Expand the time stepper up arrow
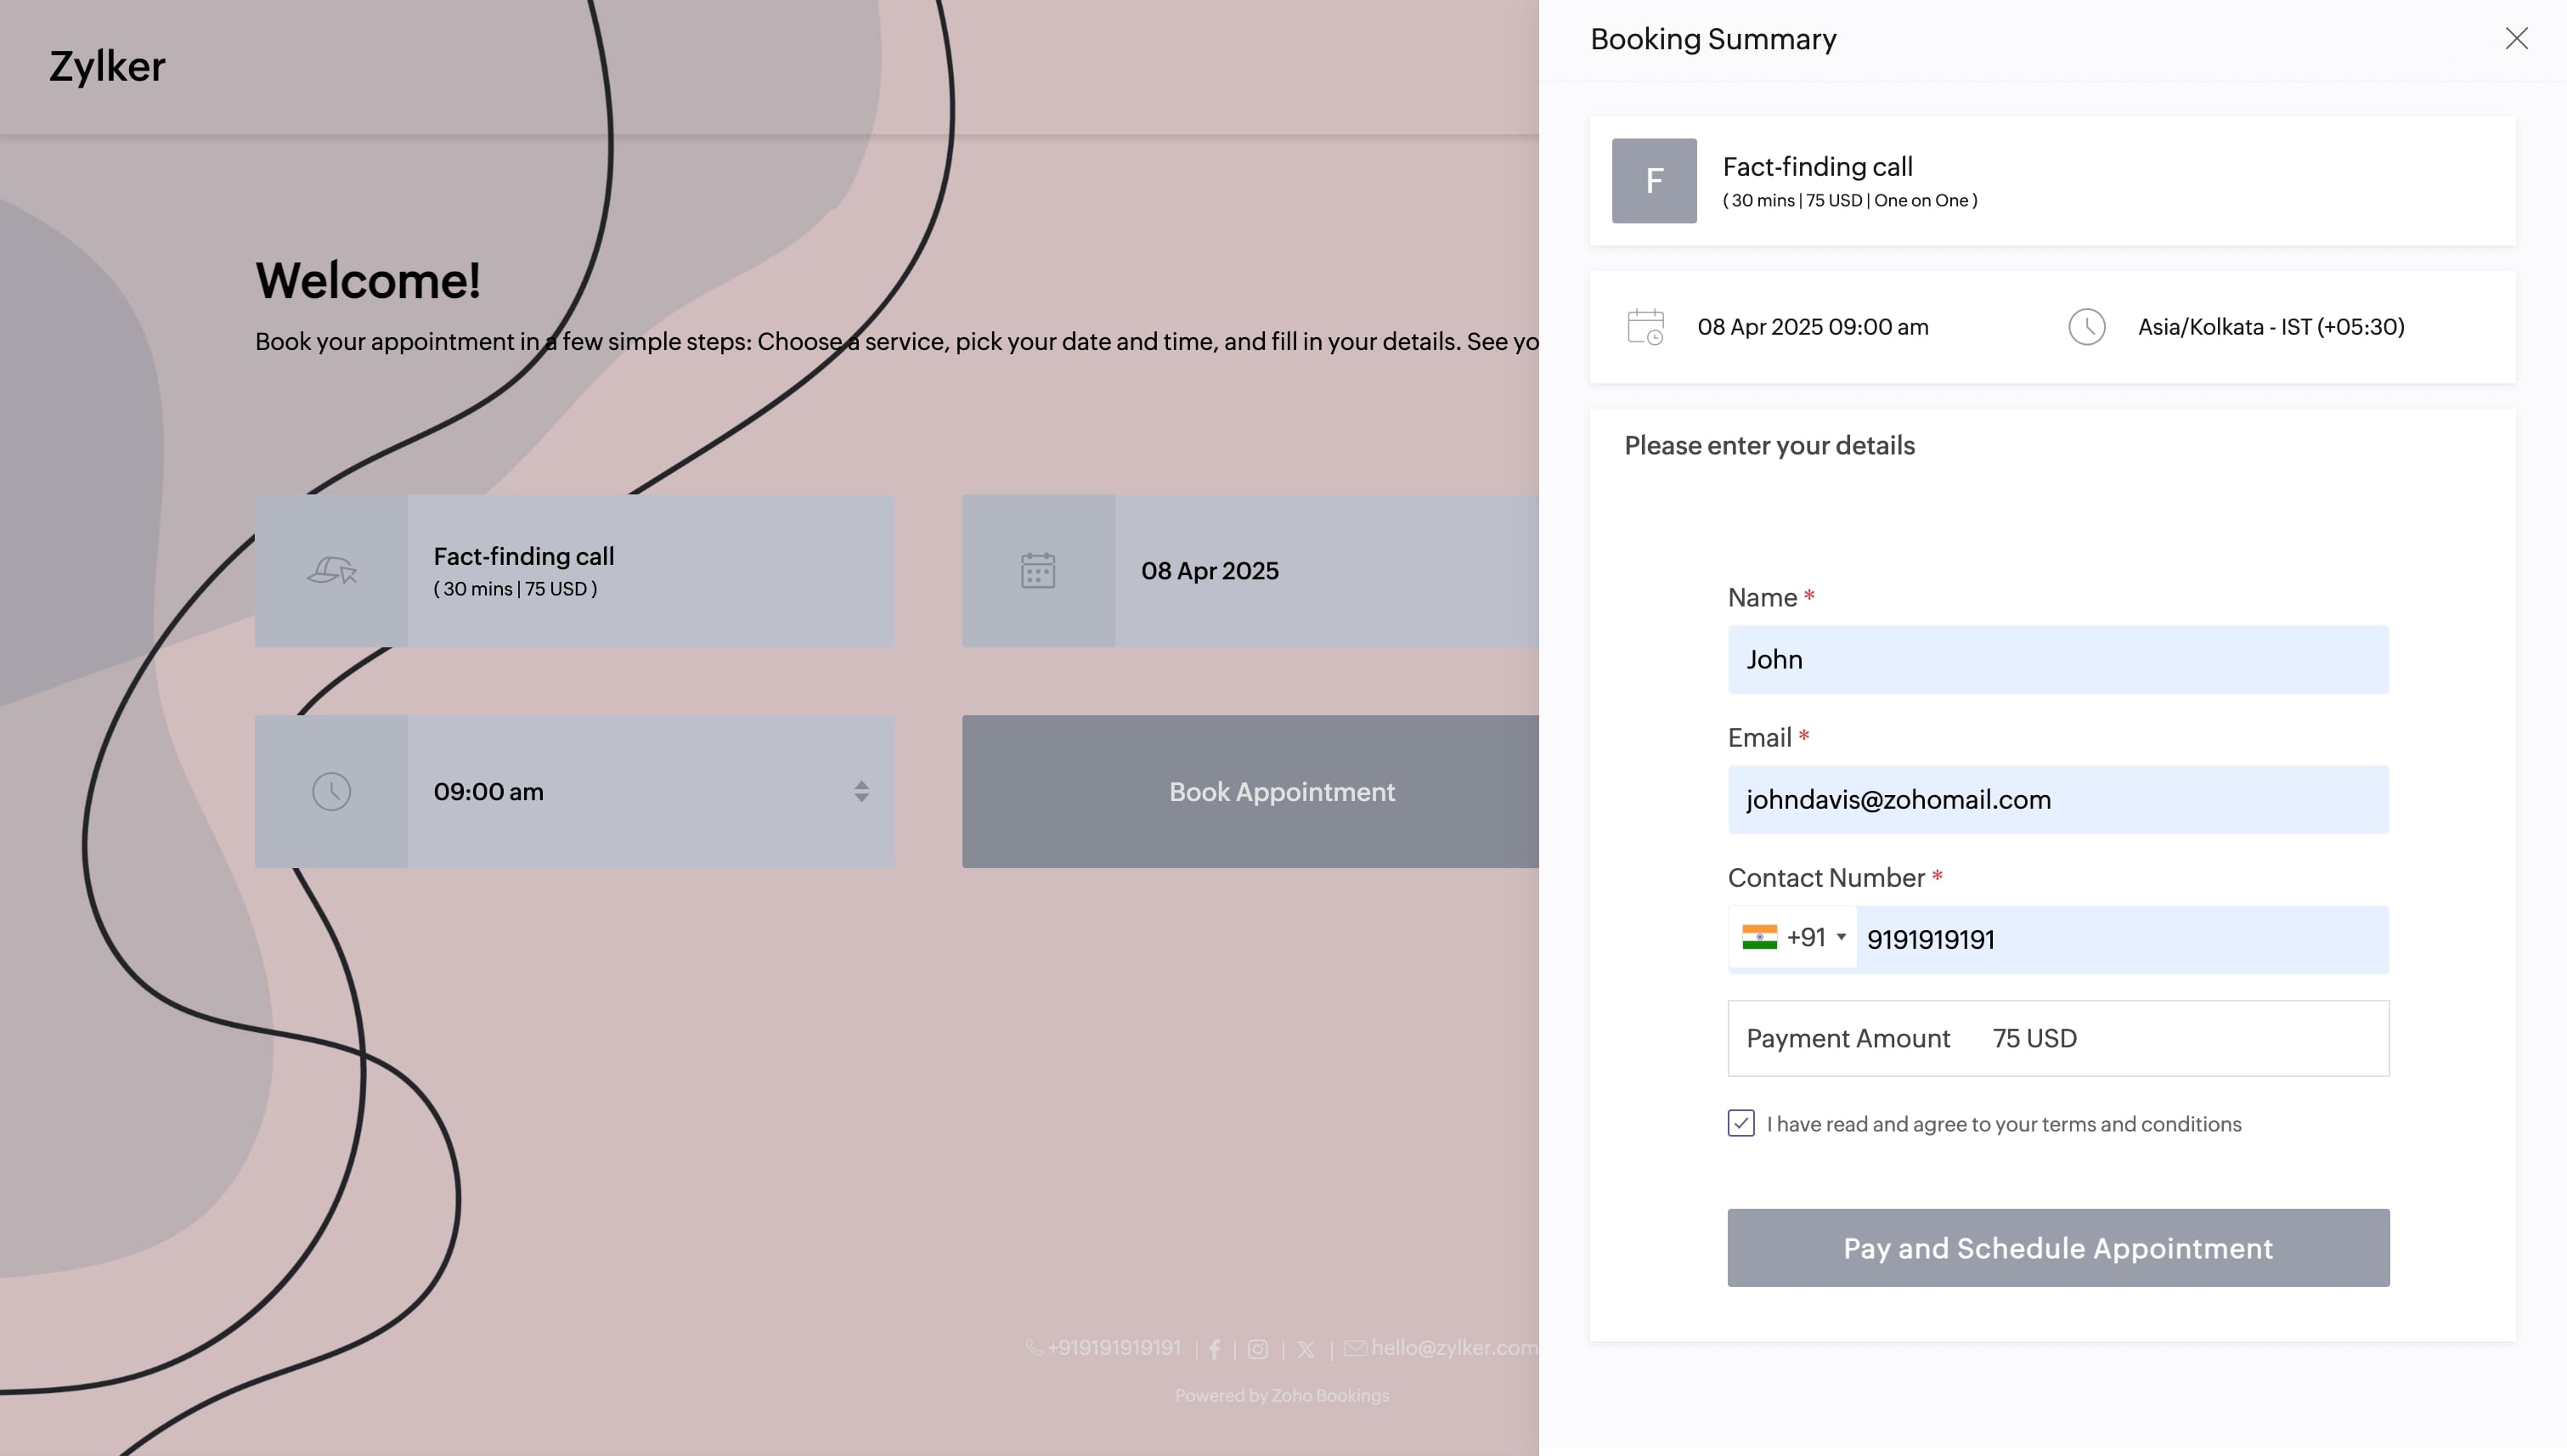2567x1456 pixels. point(860,784)
